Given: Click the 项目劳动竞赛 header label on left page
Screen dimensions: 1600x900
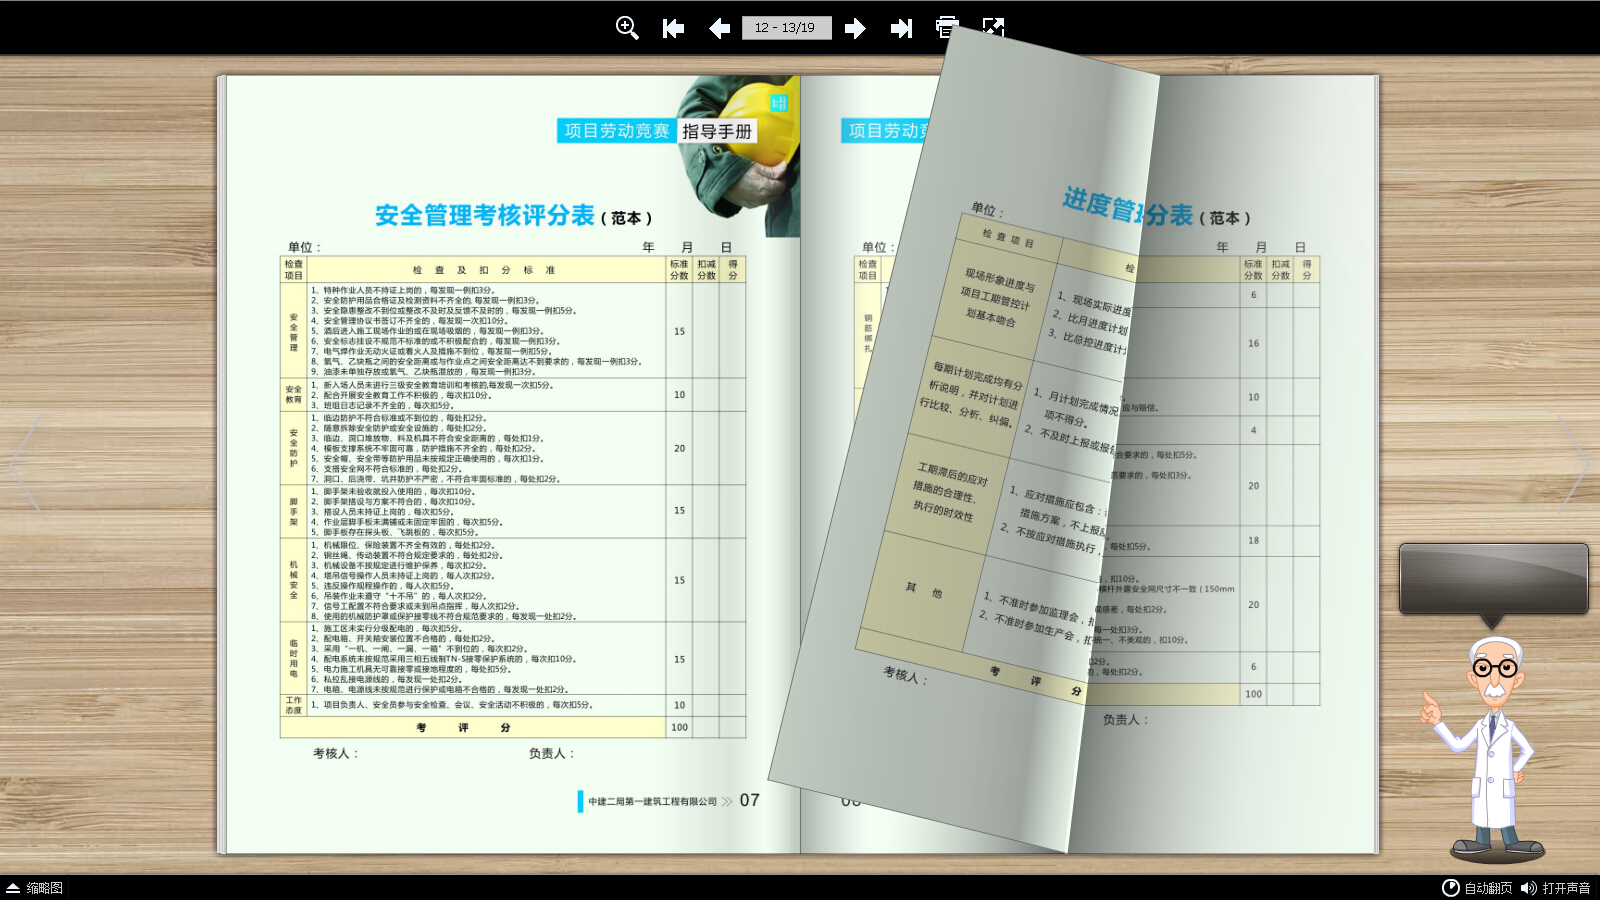Looking at the screenshot, I should point(617,131).
